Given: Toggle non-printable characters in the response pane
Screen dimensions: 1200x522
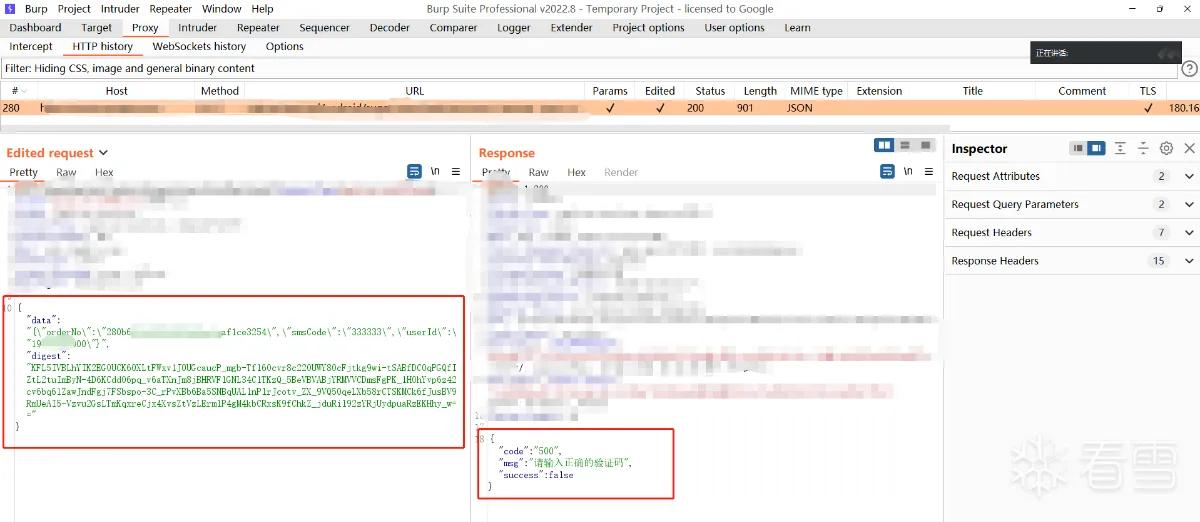Looking at the screenshot, I should coord(908,172).
